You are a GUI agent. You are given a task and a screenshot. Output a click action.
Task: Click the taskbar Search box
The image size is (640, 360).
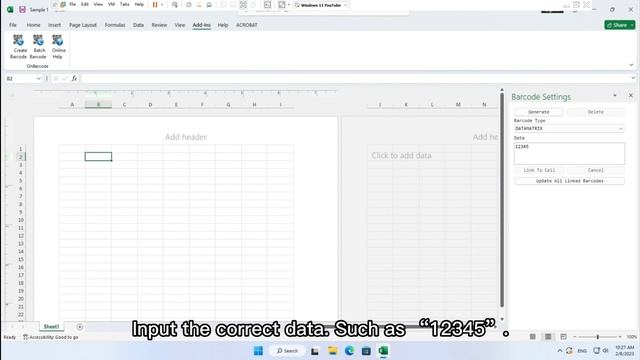[287, 351]
